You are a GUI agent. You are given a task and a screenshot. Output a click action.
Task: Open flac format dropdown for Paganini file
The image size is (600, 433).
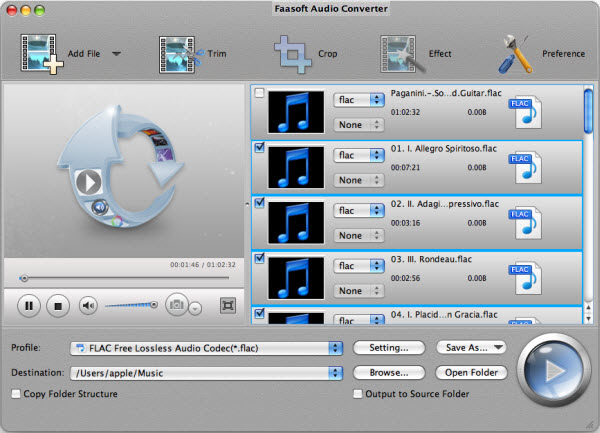click(359, 100)
